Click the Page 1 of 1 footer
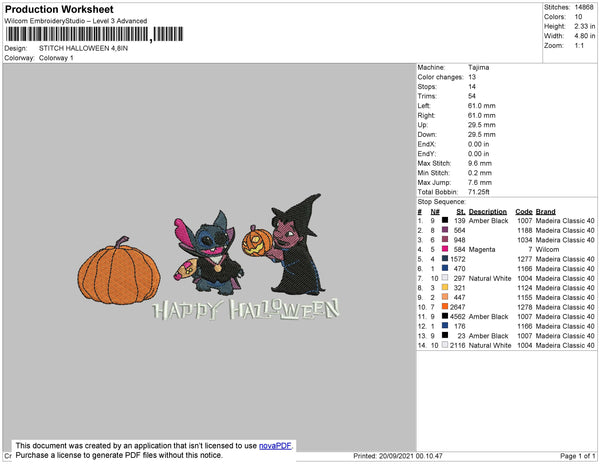 point(577,456)
